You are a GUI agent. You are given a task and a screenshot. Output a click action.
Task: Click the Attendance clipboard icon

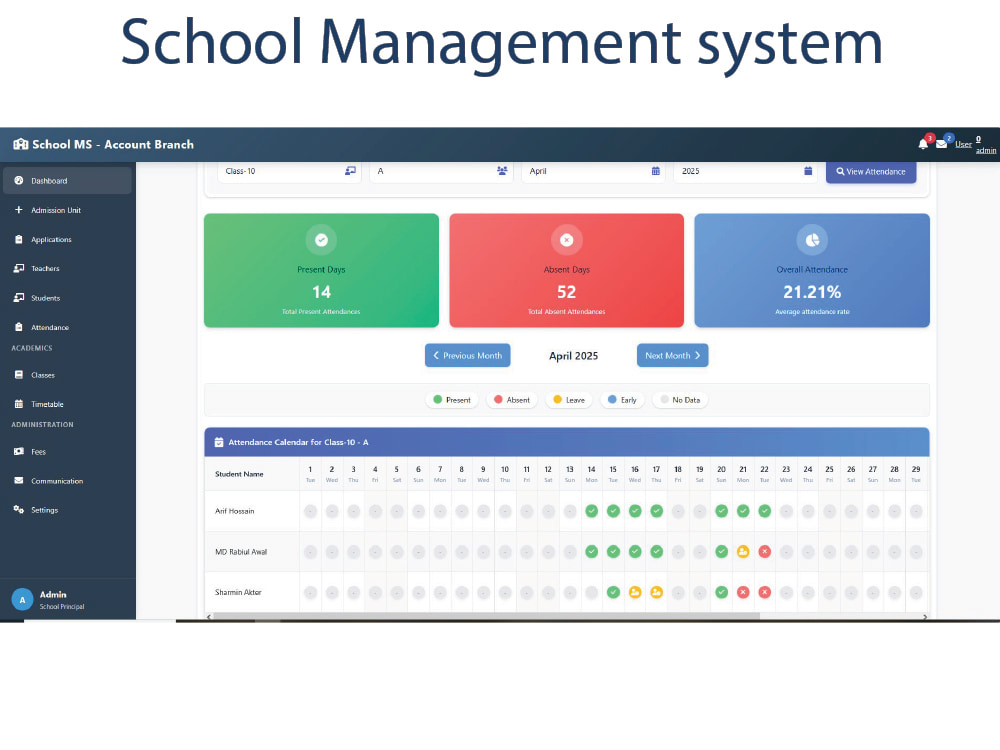point(18,327)
